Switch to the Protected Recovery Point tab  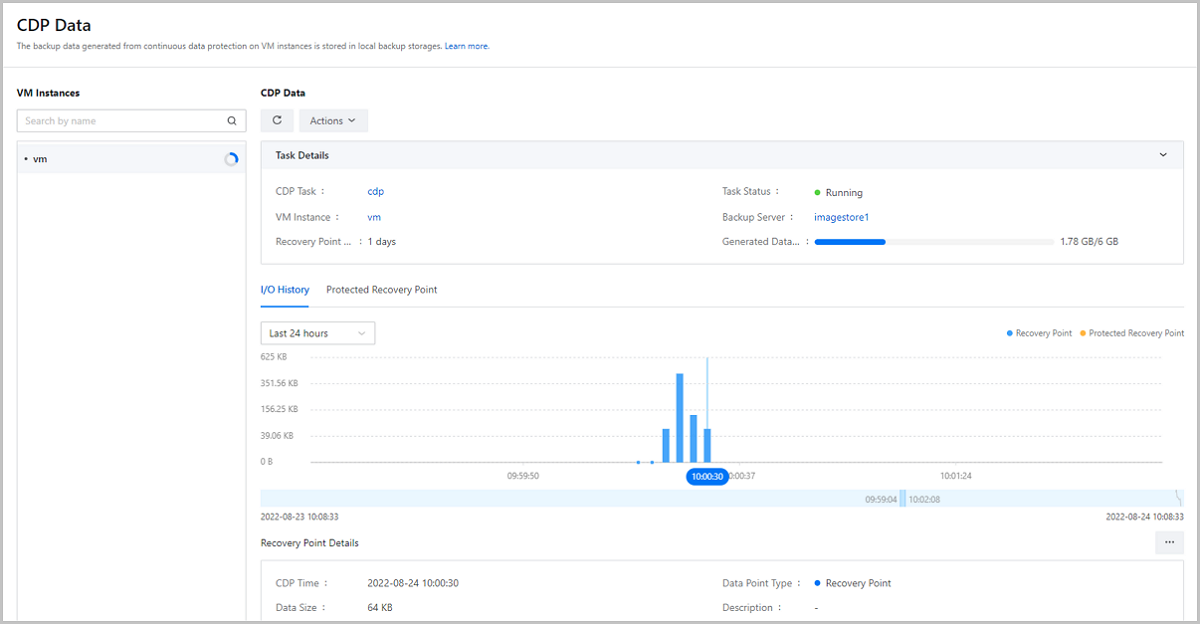[x=381, y=290]
